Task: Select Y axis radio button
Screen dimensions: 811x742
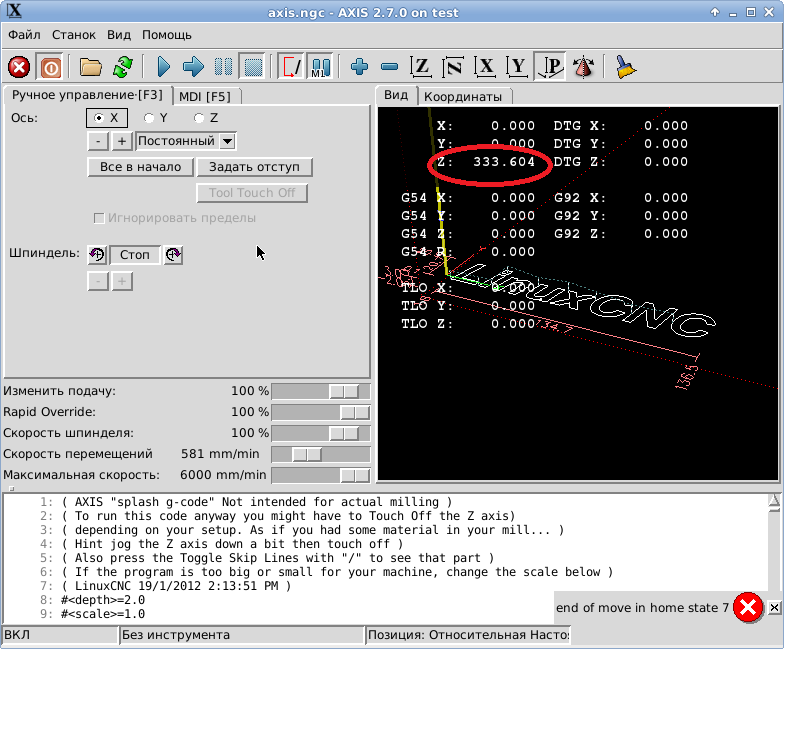Action: click(156, 118)
